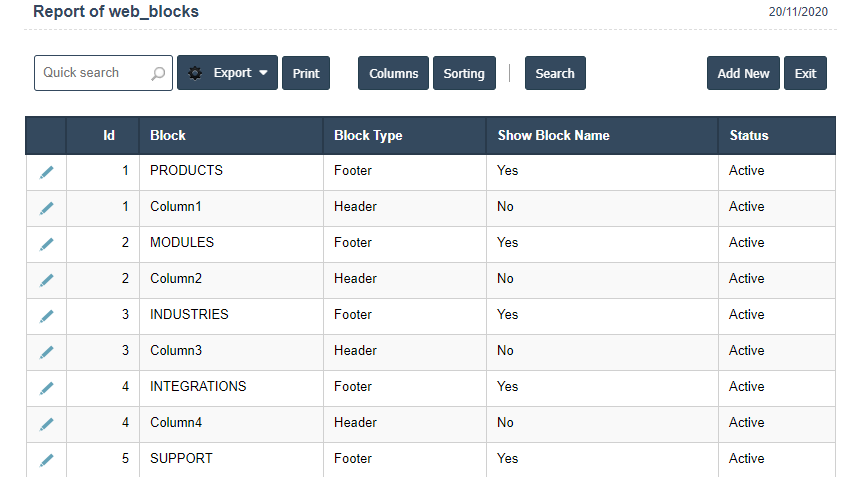Open the Sorting options
The image size is (864, 477).
(x=464, y=73)
